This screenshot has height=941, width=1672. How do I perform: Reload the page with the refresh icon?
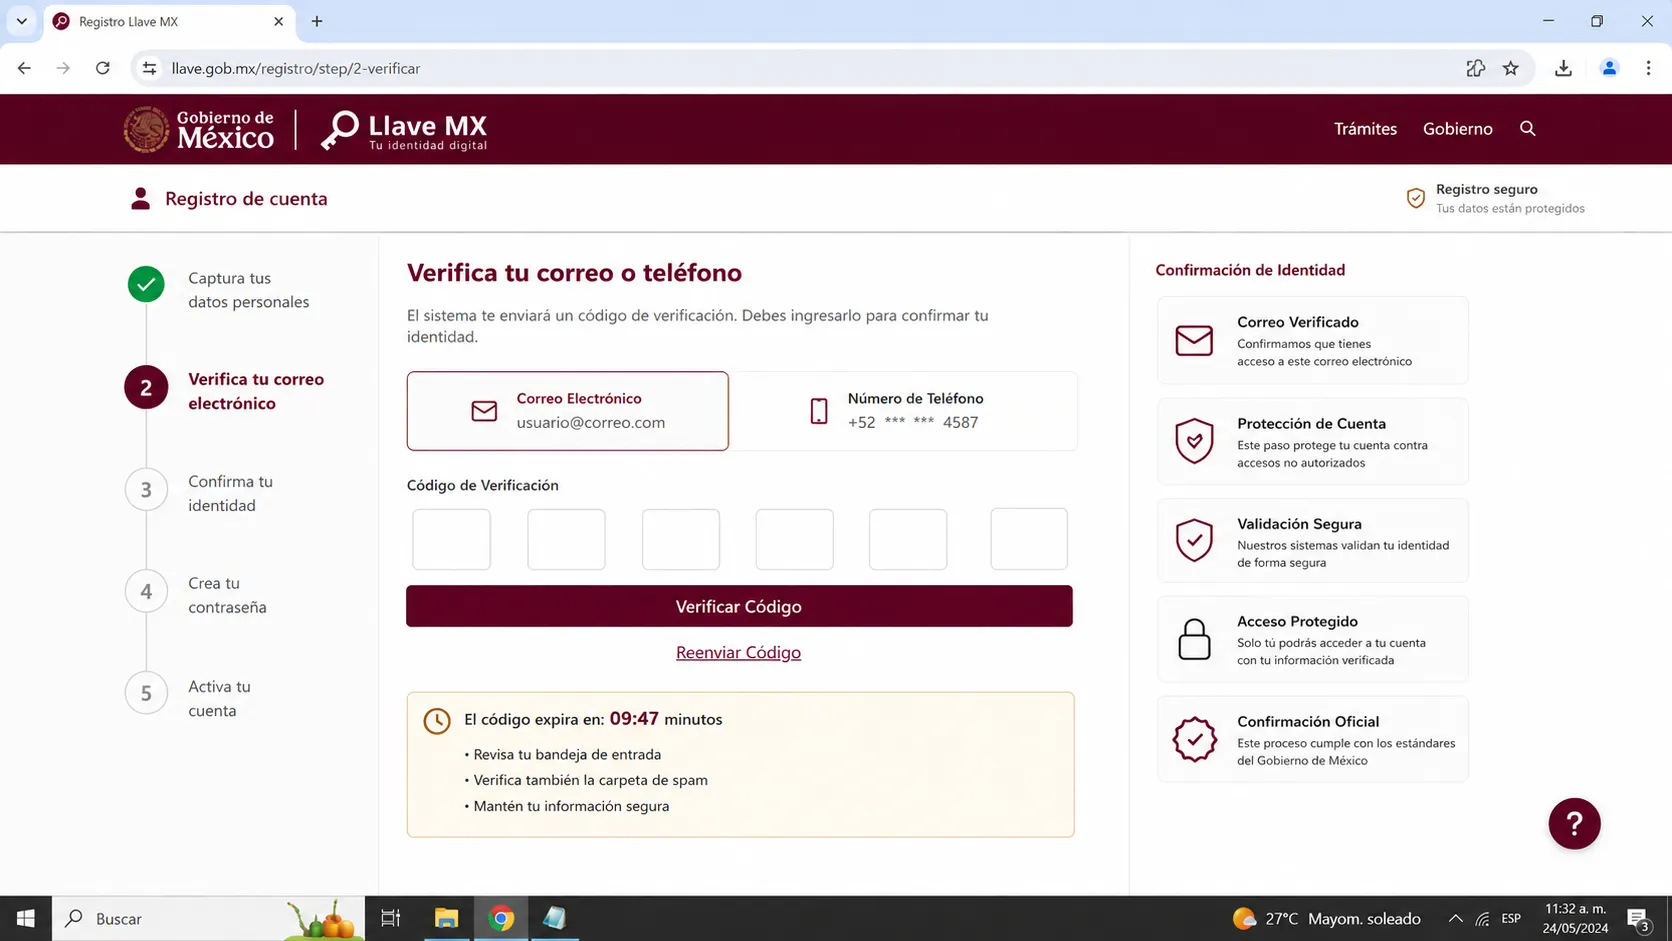[x=102, y=68]
